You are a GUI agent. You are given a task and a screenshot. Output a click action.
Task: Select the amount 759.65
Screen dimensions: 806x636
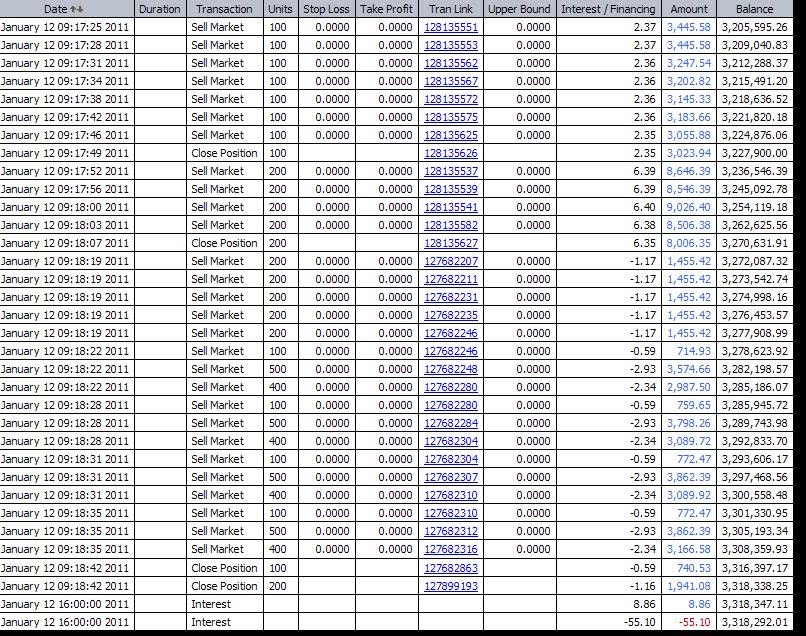tap(693, 405)
